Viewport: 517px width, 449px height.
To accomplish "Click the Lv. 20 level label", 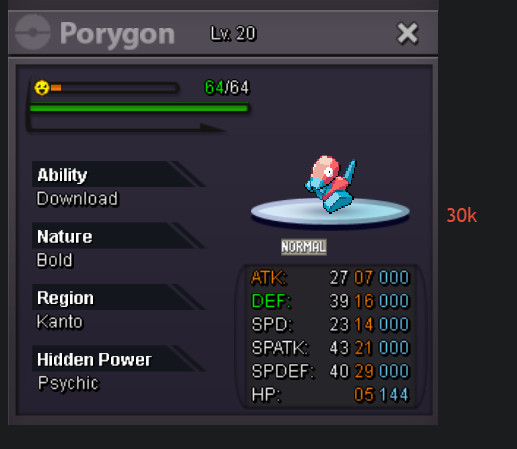I will (233, 33).
